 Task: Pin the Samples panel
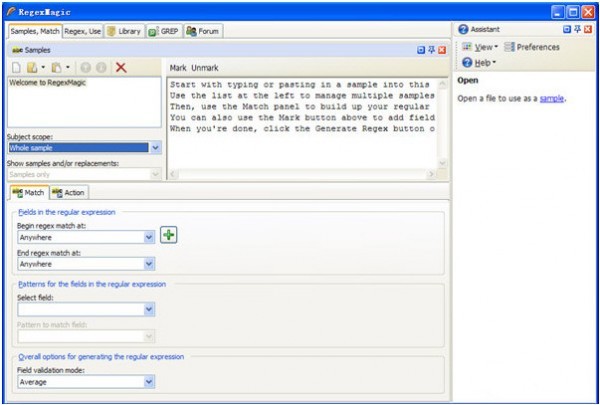(x=431, y=49)
